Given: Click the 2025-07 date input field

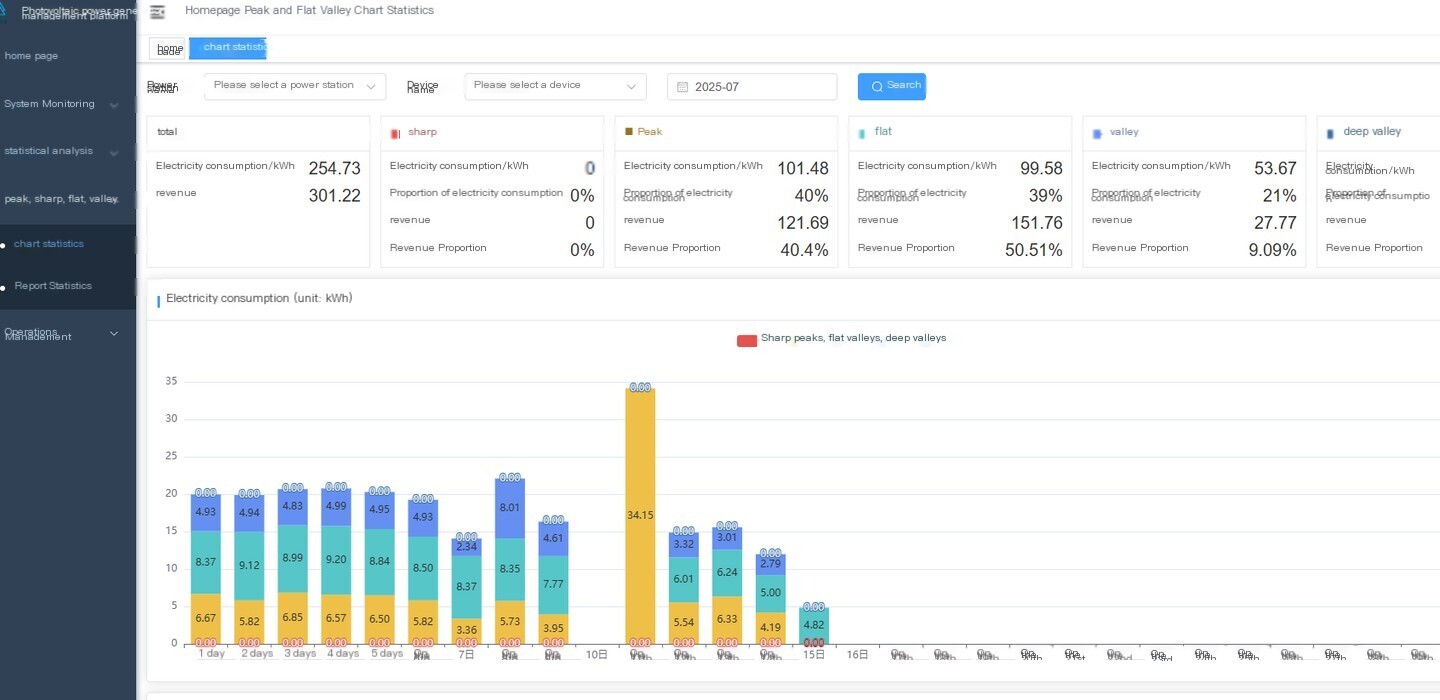Looking at the screenshot, I should 752,87.
